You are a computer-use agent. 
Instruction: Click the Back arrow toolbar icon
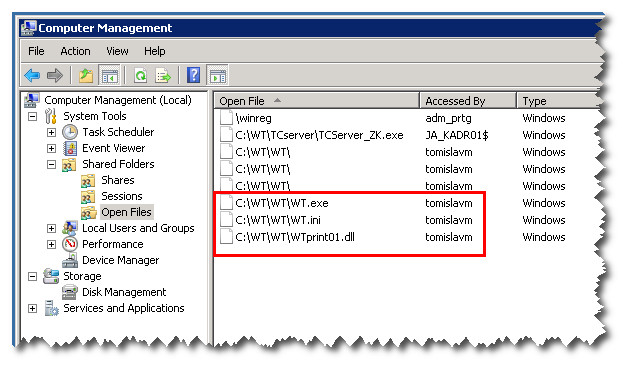point(32,75)
